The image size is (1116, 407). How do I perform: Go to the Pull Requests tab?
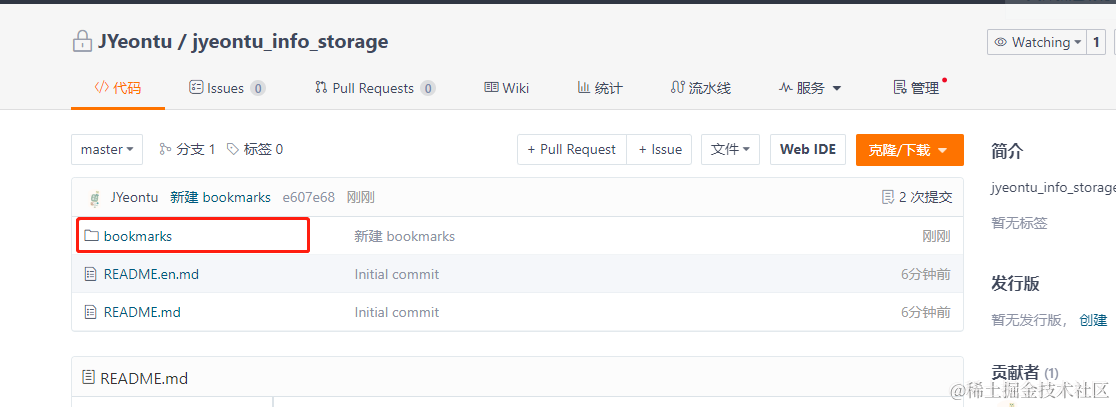pyautogui.click(x=374, y=88)
